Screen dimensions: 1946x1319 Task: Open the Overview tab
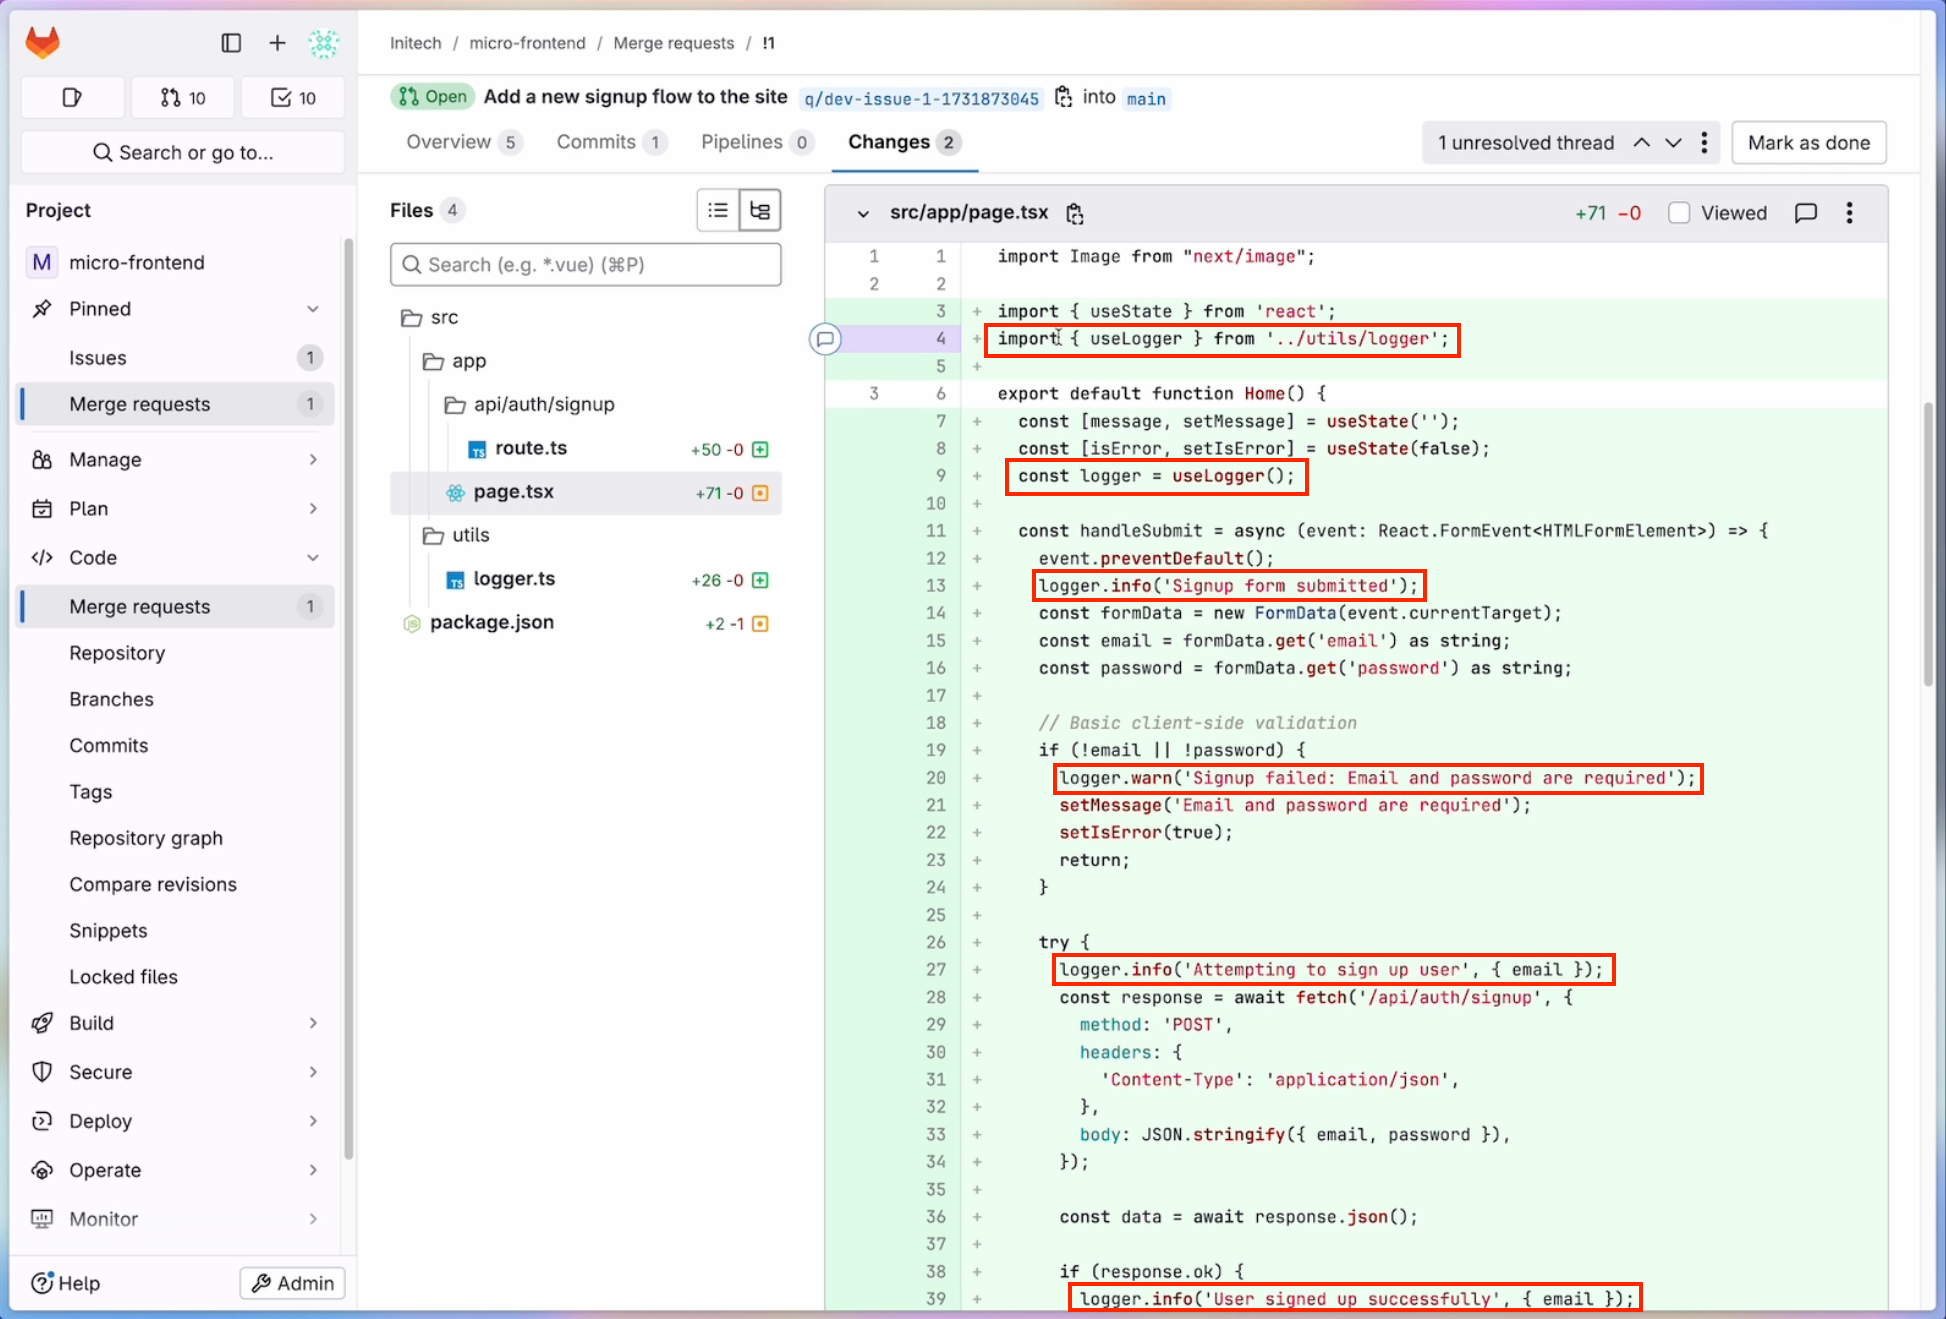click(x=448, y=142)
